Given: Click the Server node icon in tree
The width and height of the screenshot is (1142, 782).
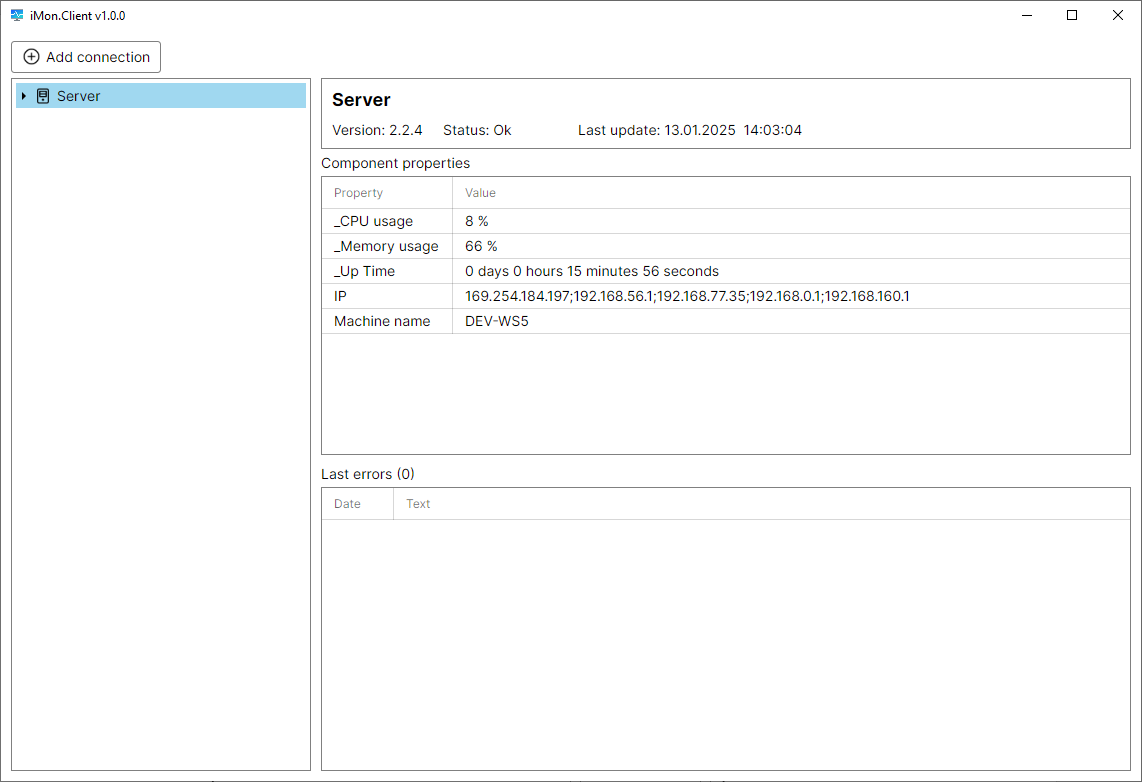Looking at the screenshot, I should click(43, 96).
